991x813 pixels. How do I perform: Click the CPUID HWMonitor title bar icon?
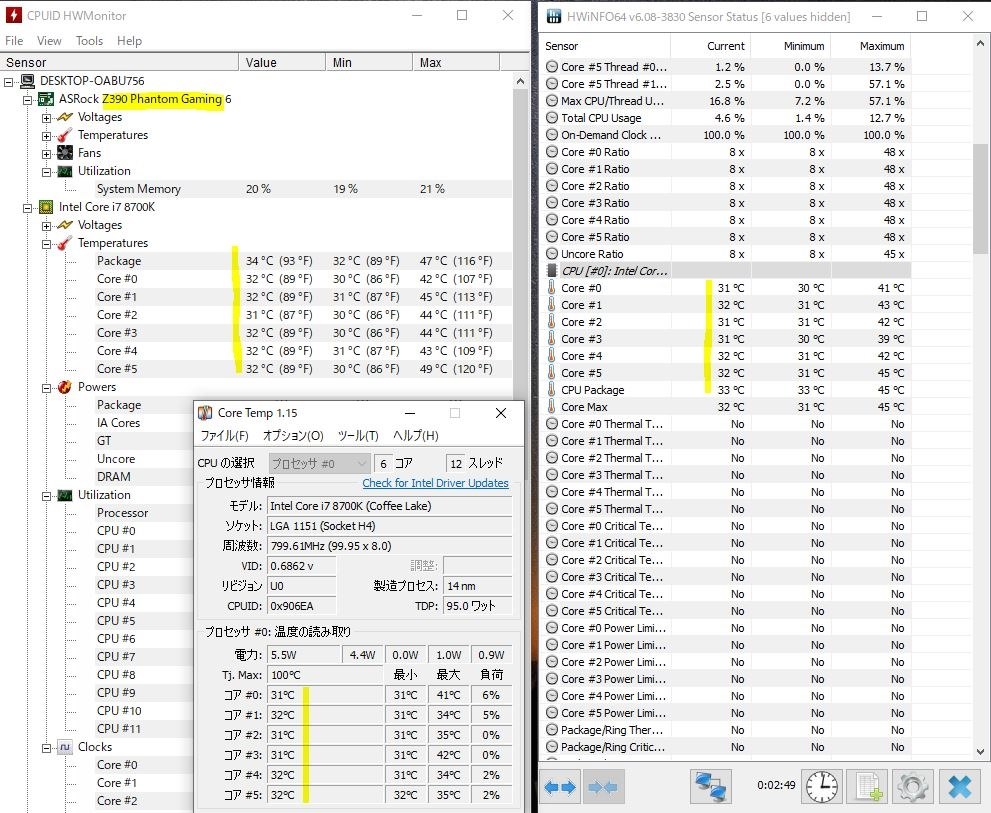pos(14,15)
